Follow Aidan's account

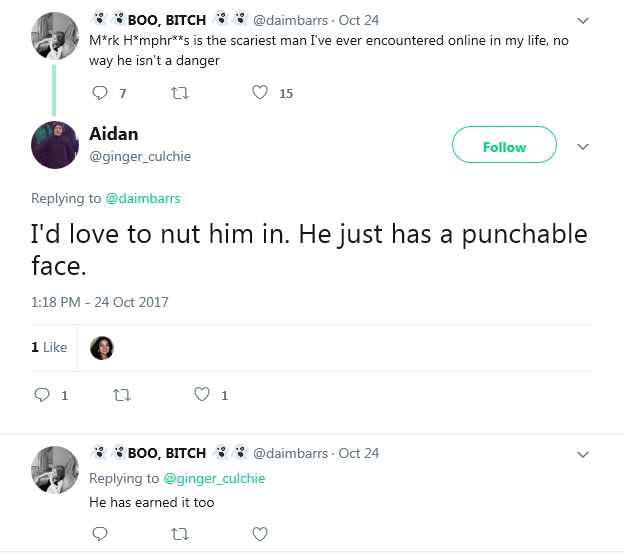504,146
